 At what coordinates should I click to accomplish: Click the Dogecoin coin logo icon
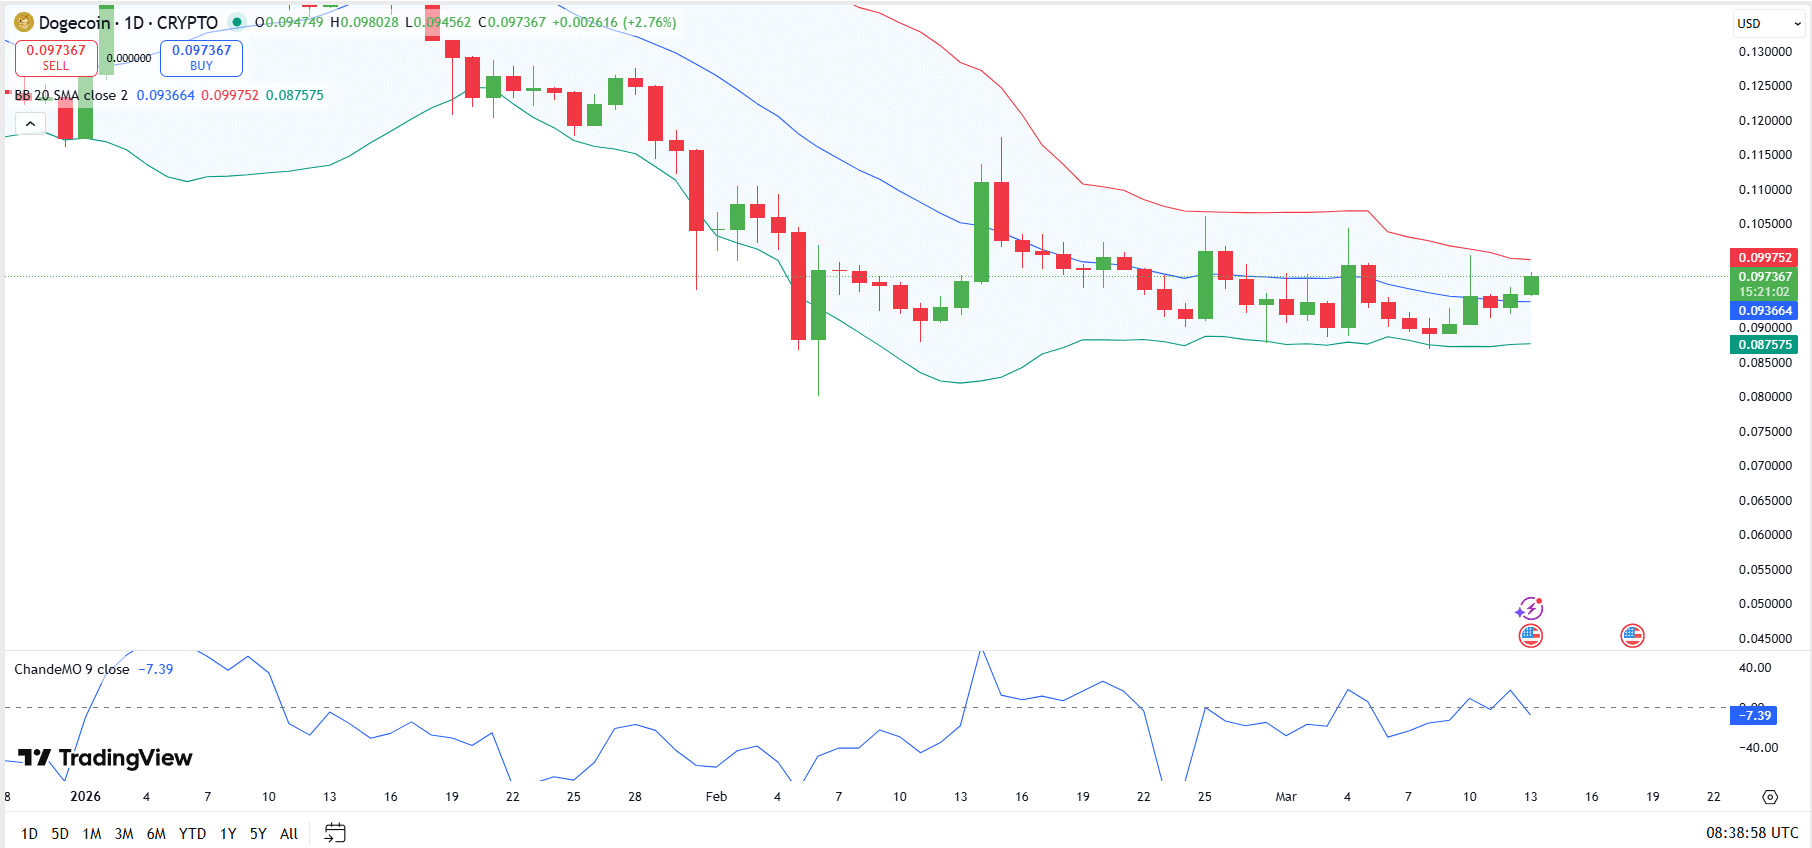click(x=24, y=22)
